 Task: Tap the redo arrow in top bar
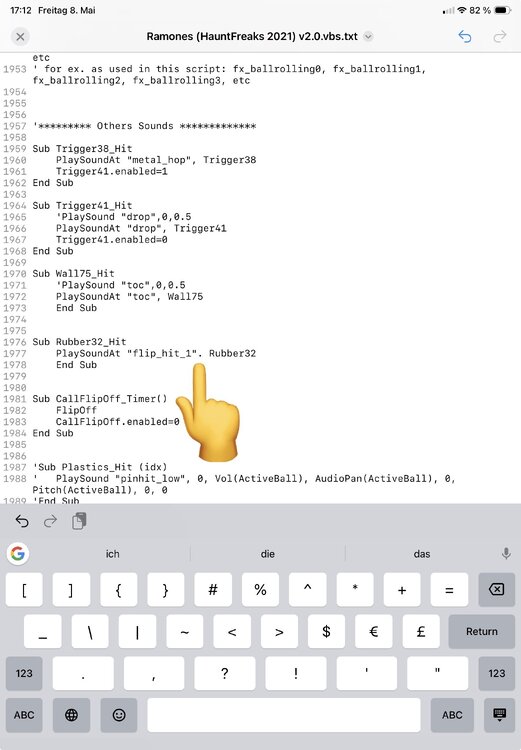click(499, 37)
